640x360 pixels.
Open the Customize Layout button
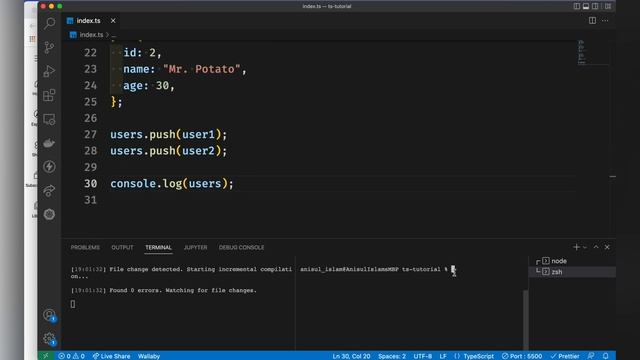[x=608, y=6]
